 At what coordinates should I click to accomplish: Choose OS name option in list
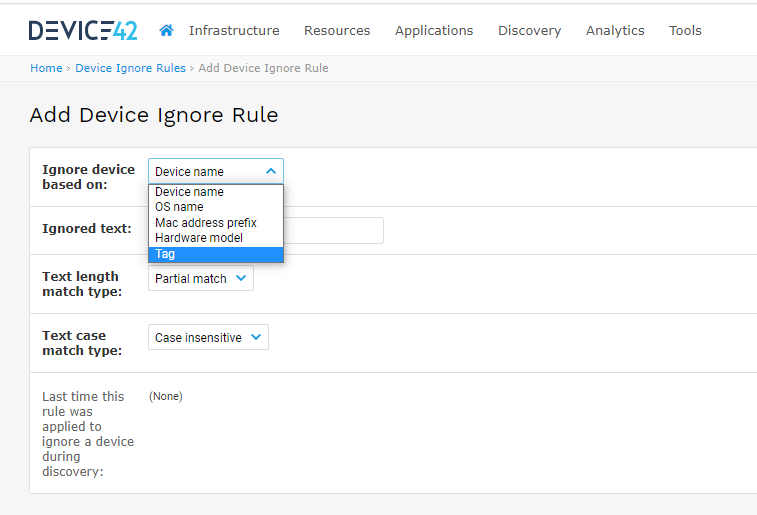click(x=216, y=207)
